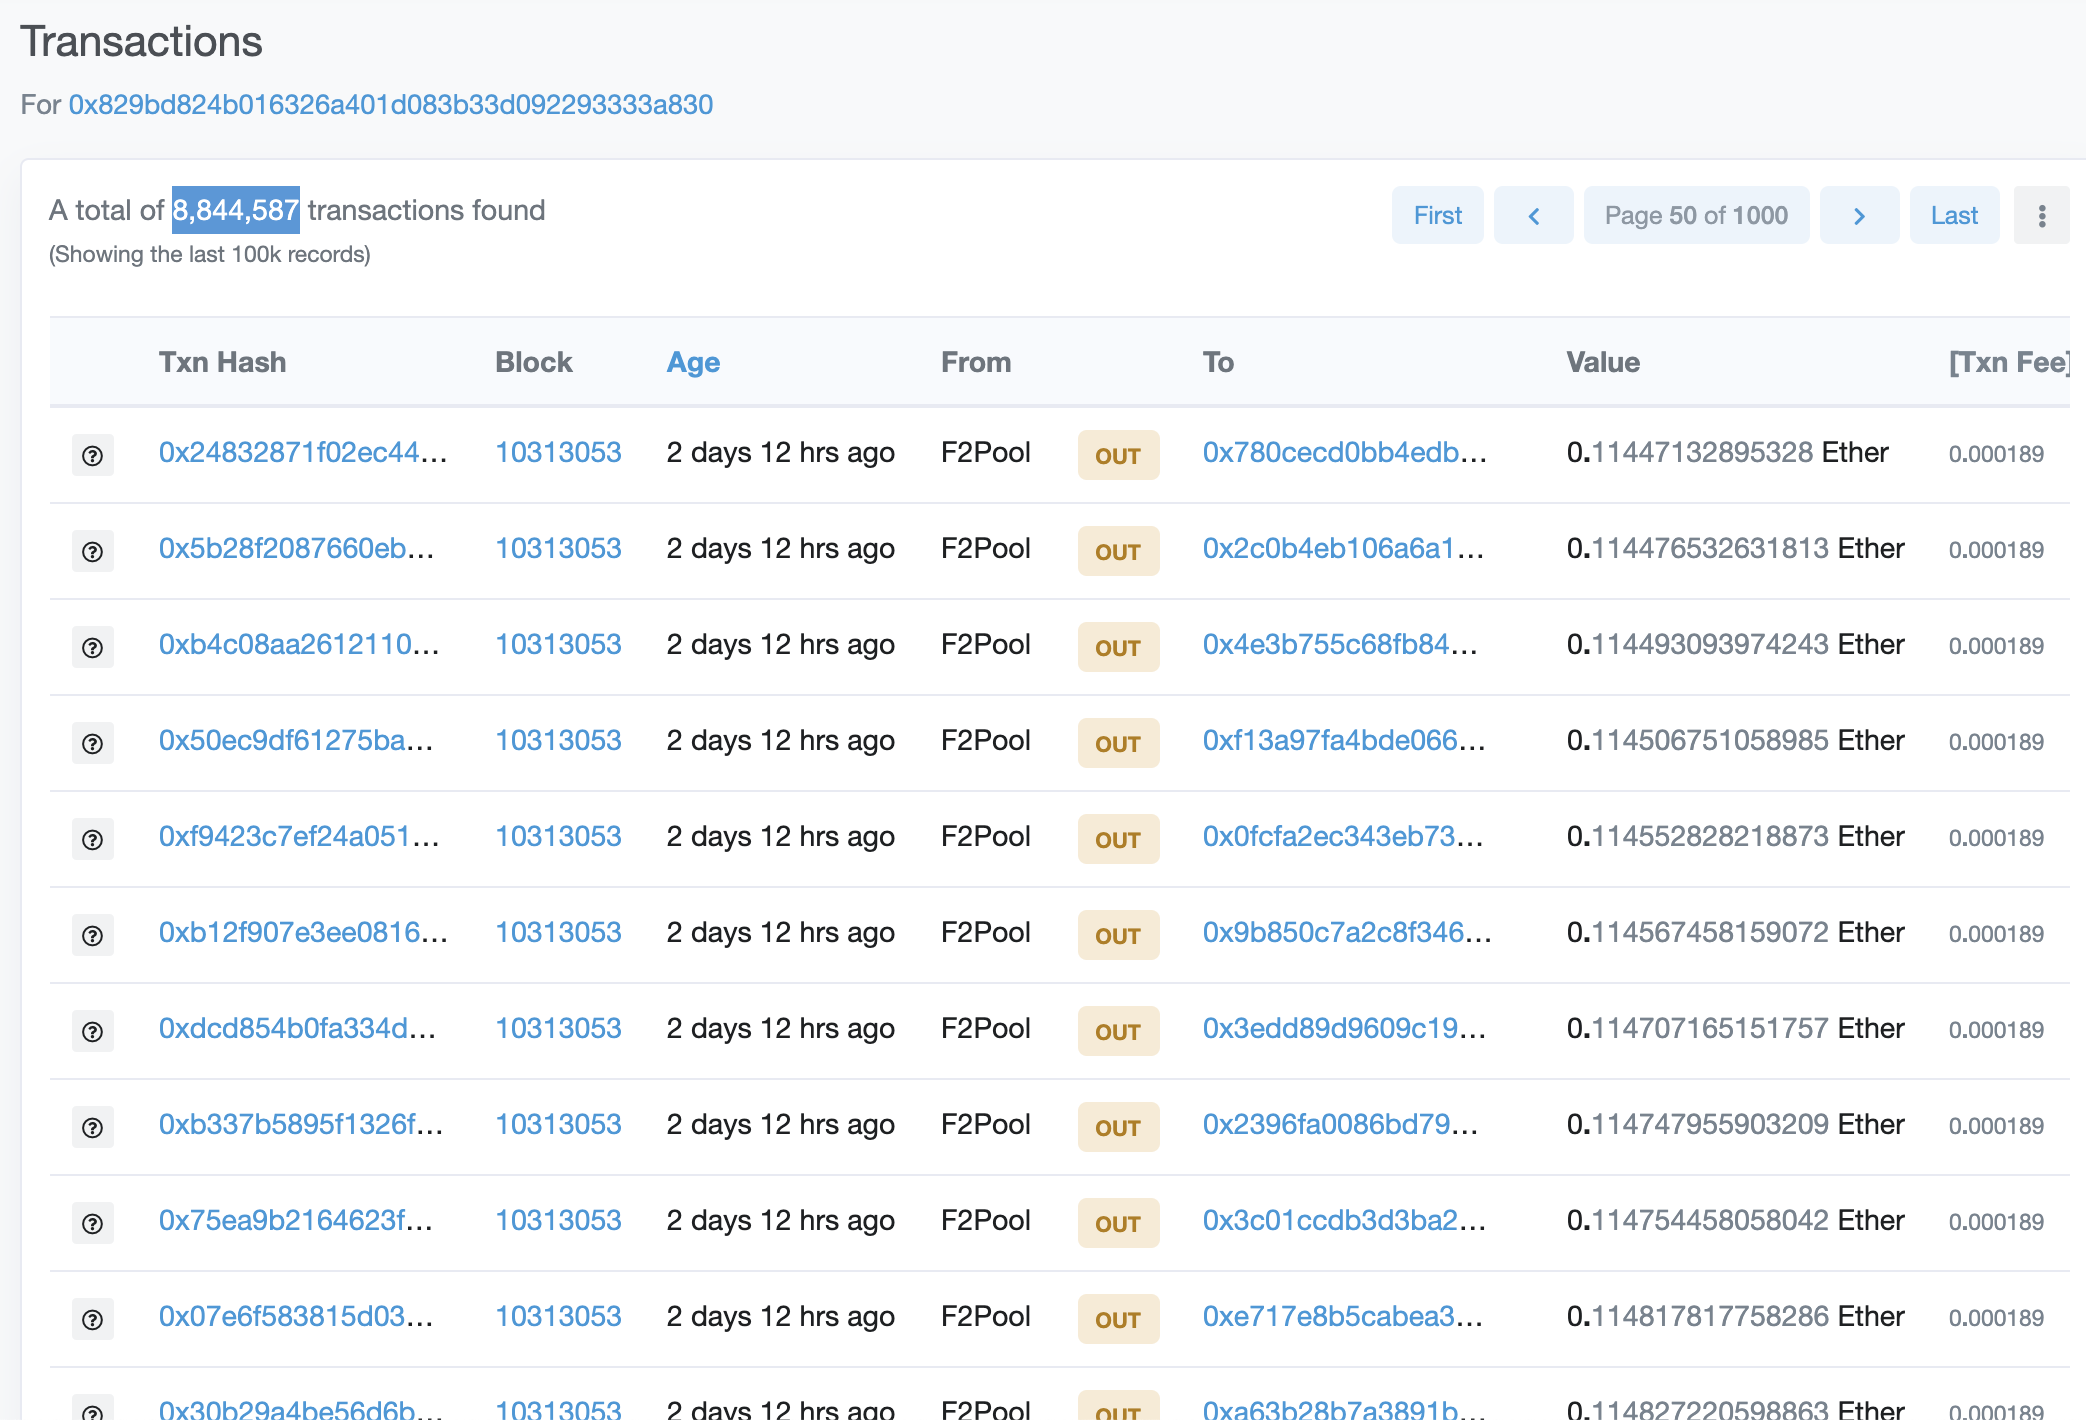Click value 0.114817817758286 Ether
Screen dimensions: 2086x1420
point(1735,1316)
